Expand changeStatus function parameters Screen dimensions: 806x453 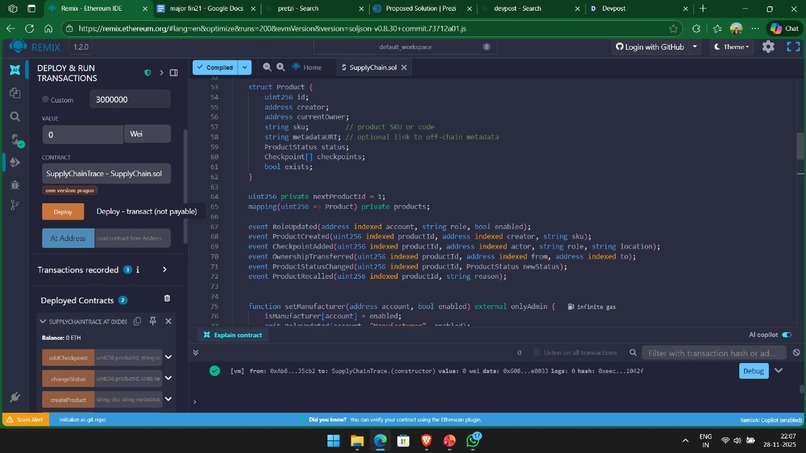coord(168,378)
